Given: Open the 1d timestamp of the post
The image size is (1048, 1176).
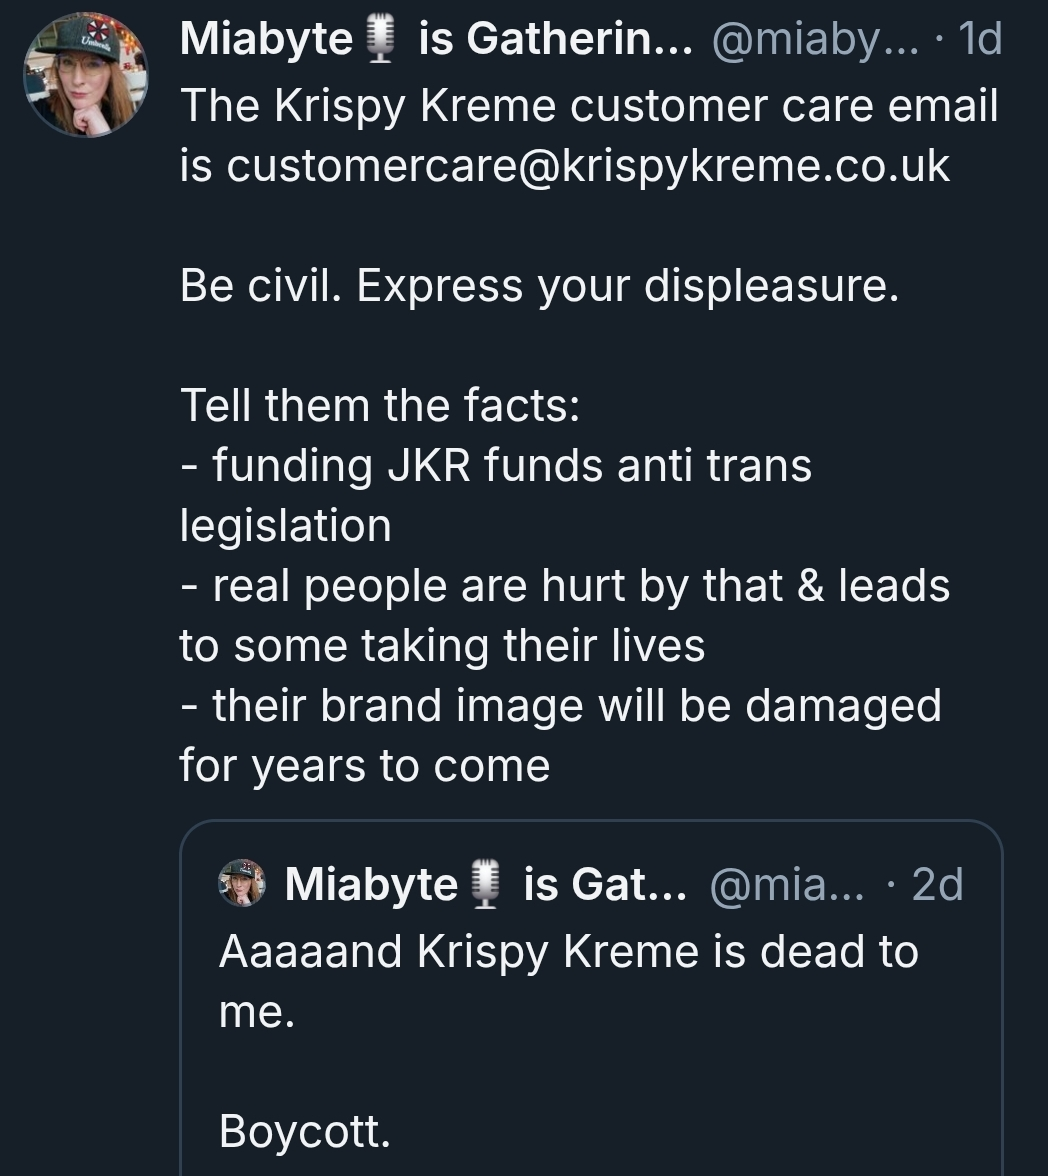Looking at the screenshot, I should point(980,39).
